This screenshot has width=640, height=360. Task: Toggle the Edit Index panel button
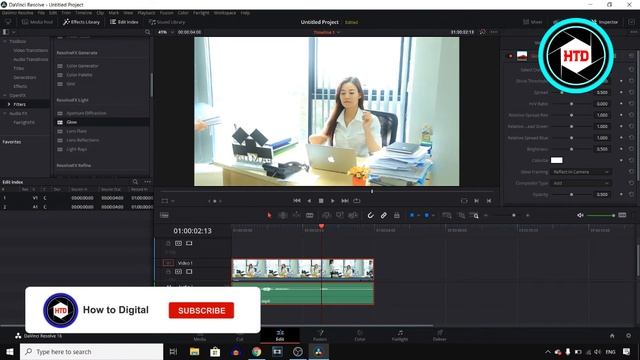pyautogui.click(x=124, y=22)
